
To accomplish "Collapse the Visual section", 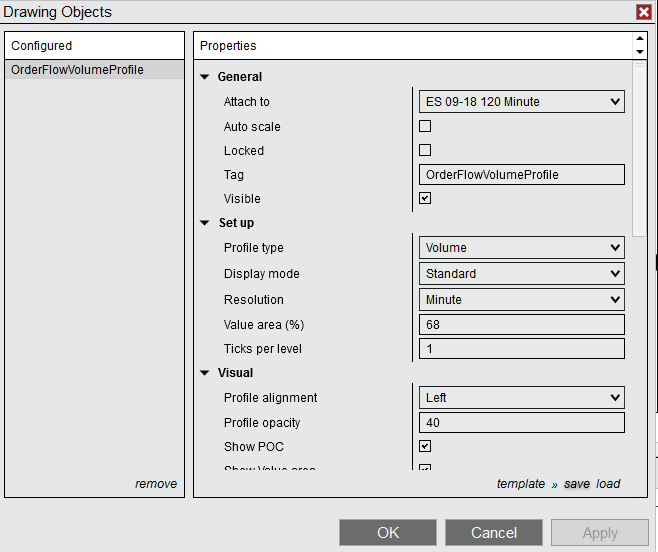I will coord(205,373).
